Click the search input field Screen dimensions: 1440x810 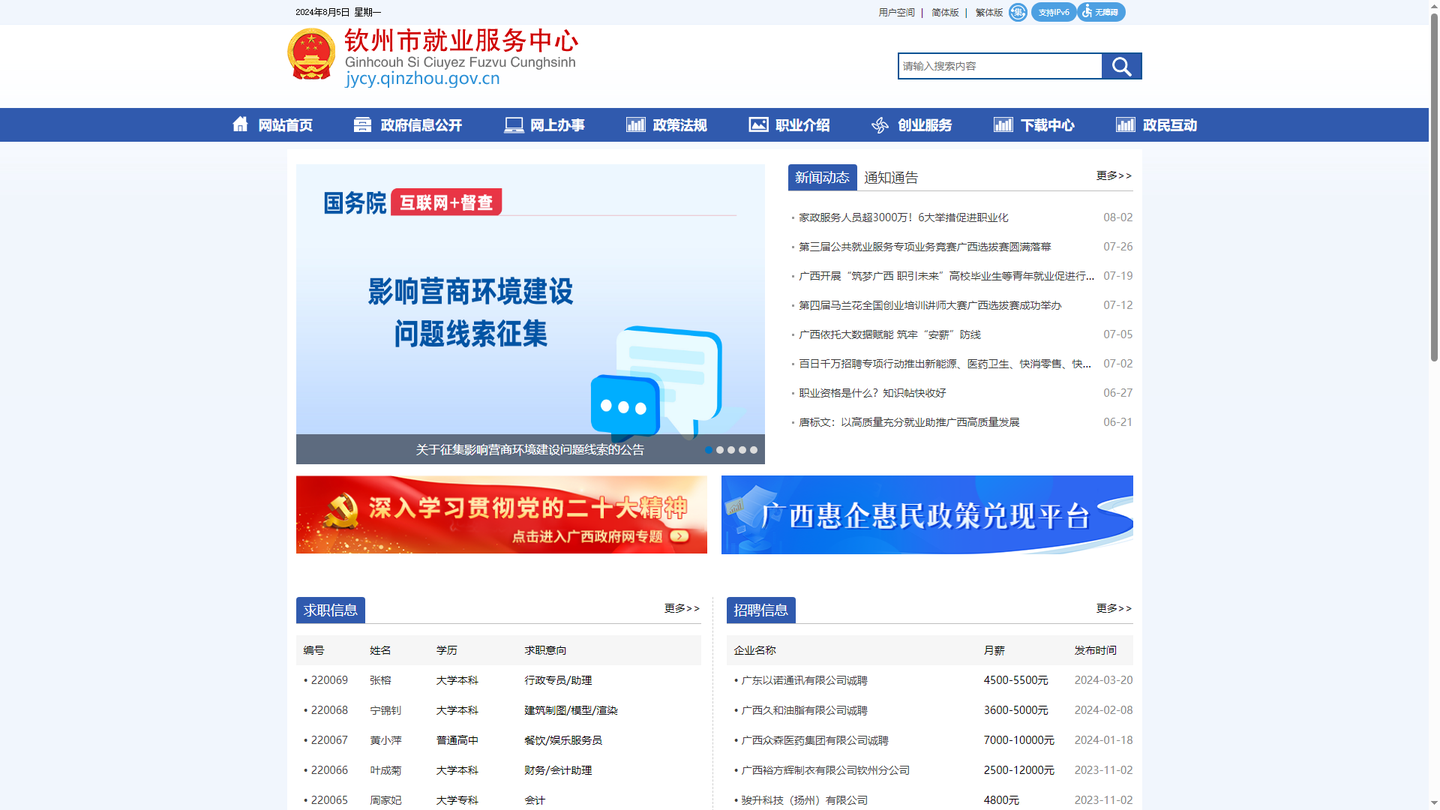pyautogui.click(x=1000, y=66)
